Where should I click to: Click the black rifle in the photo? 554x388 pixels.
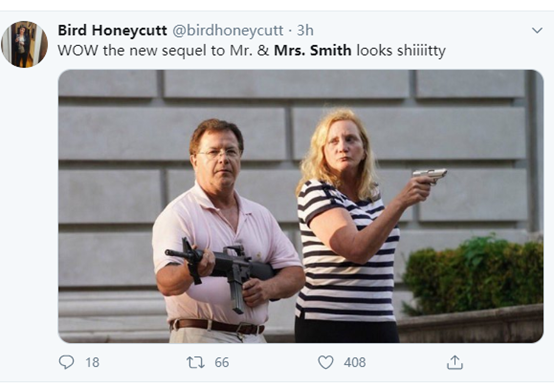tap(221, 270)
